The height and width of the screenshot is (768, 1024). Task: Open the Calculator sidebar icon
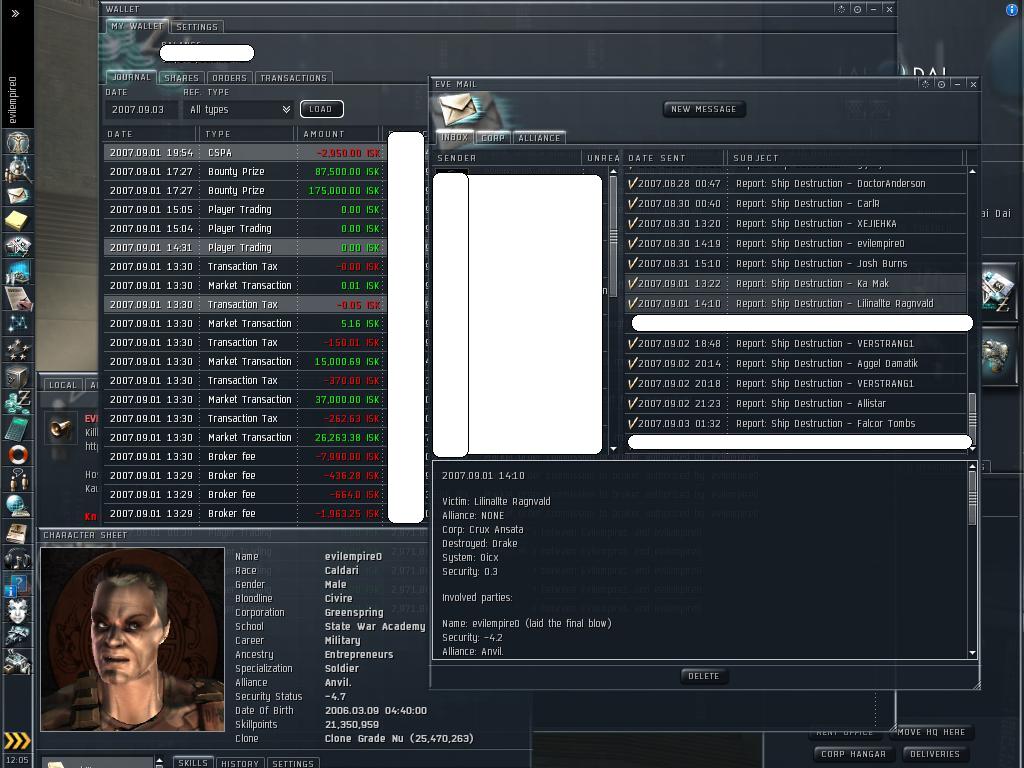click(18, 428)
